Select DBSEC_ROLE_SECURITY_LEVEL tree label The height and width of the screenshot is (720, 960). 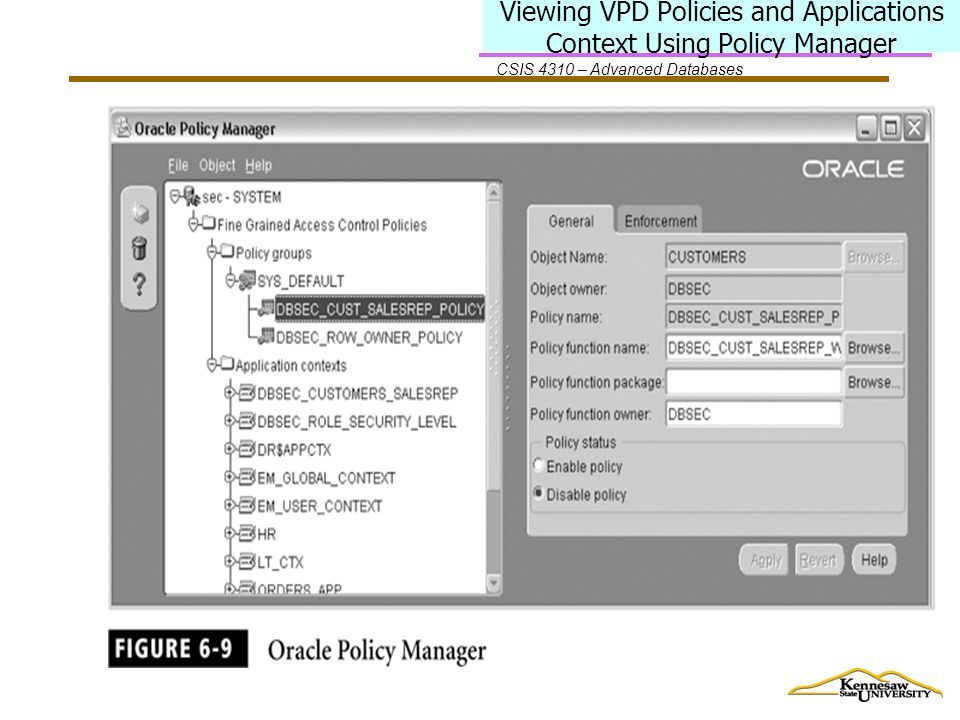[356, 421]
